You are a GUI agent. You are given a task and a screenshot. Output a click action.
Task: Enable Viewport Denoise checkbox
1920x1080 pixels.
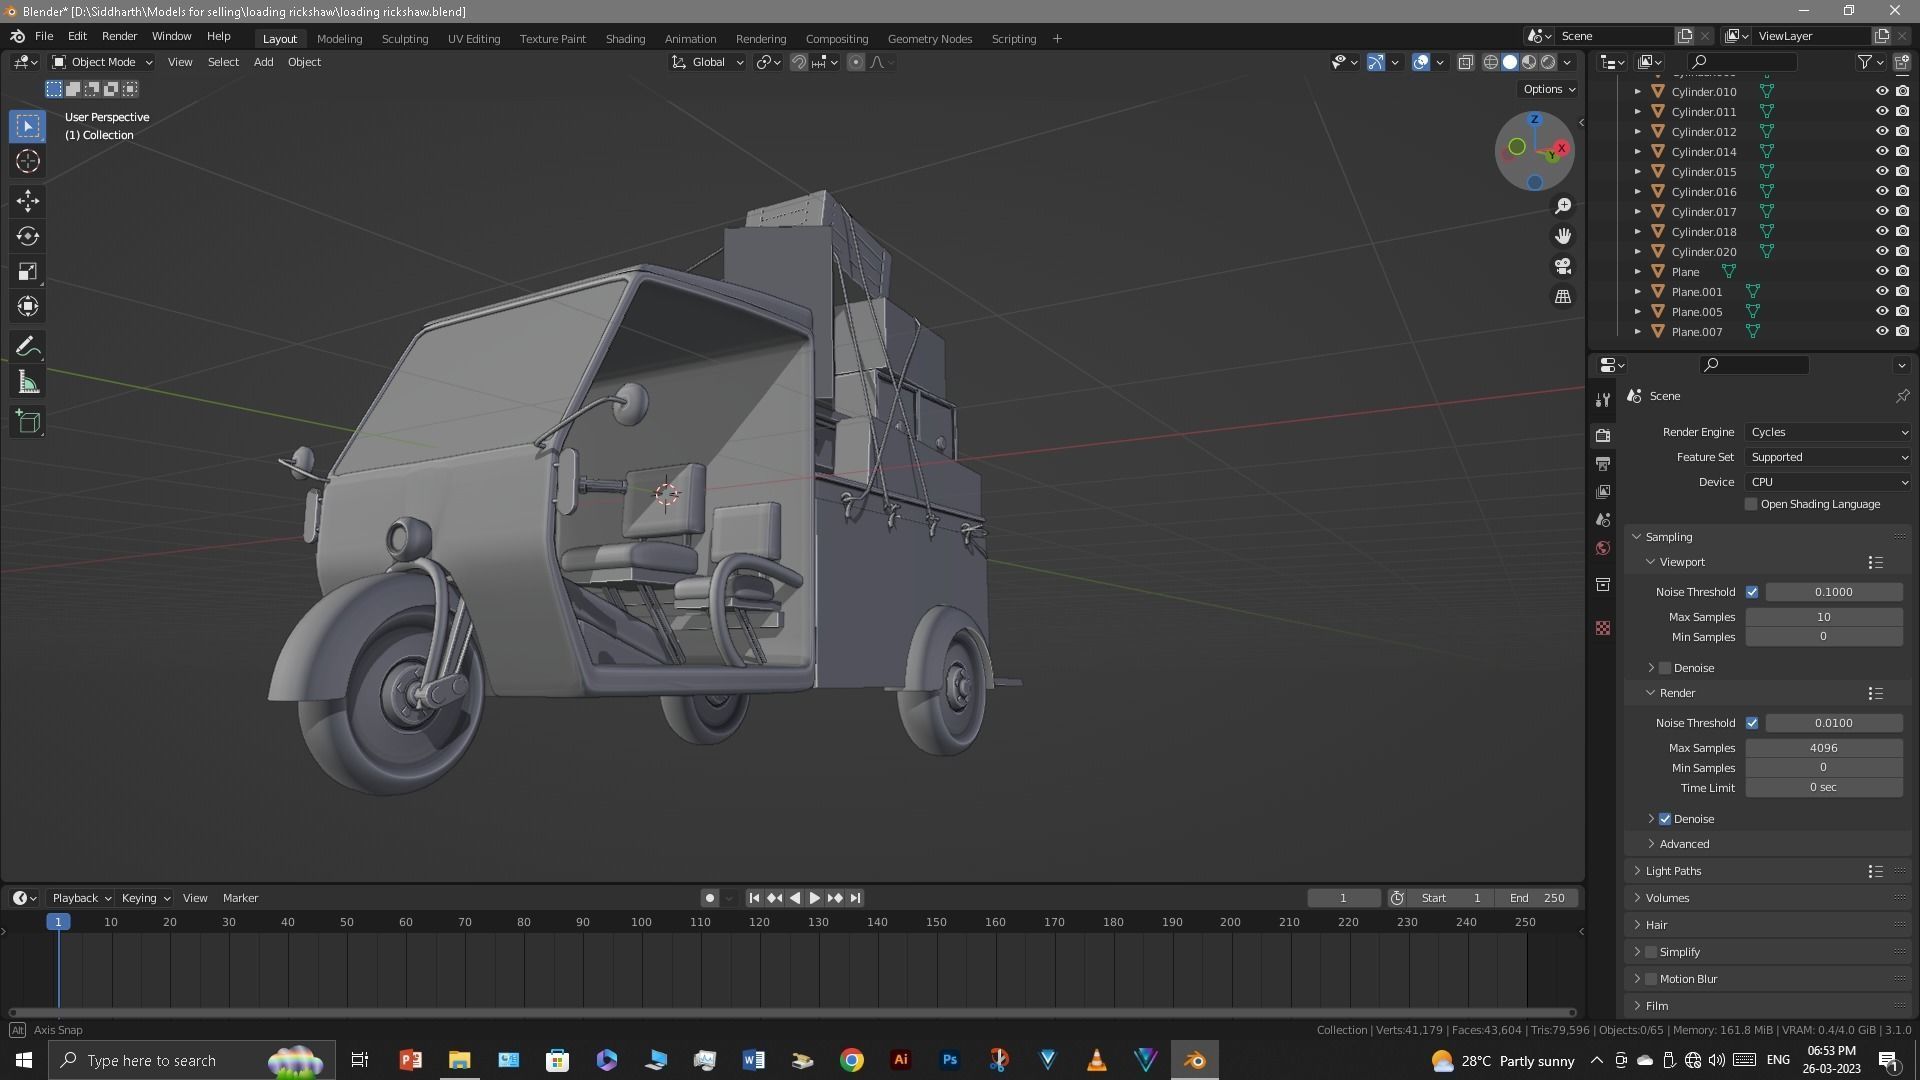[x=1665, y=668]
